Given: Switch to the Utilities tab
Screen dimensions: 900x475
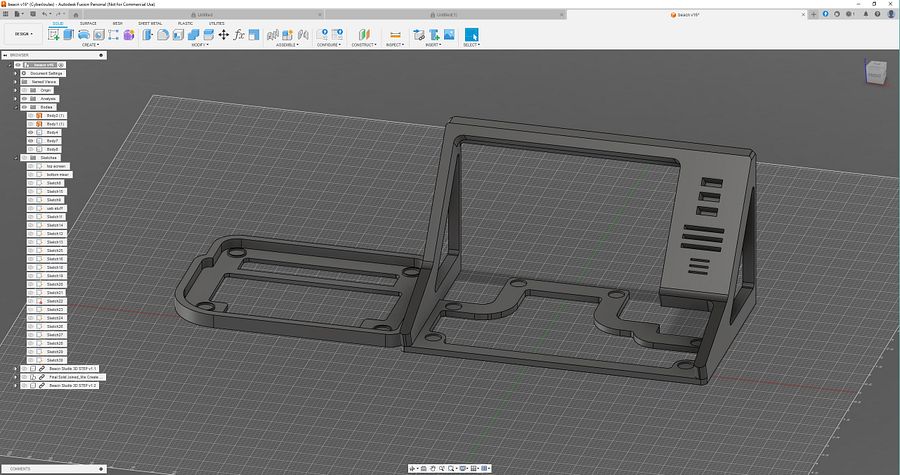Looking at the screenshot, I should point(216,24).
